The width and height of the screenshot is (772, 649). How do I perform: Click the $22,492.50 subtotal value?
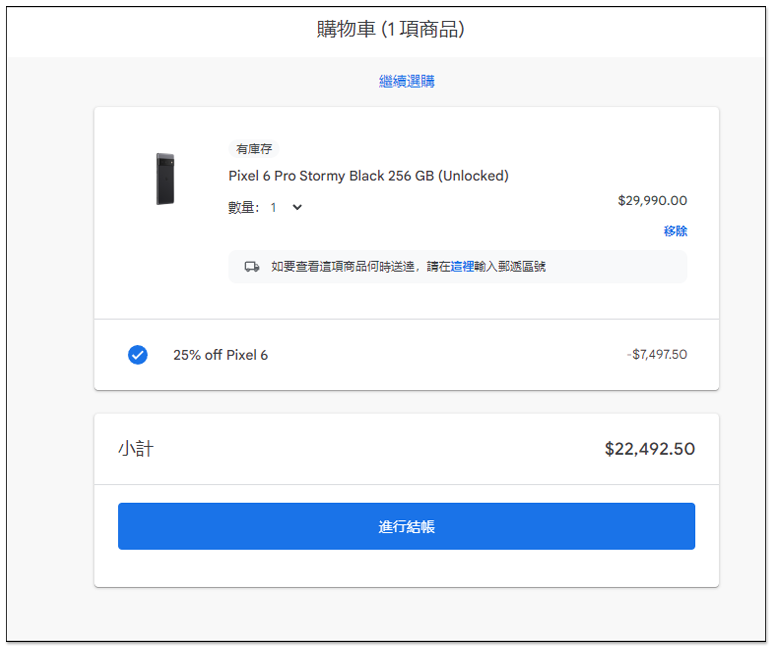[x=649, y=449]
